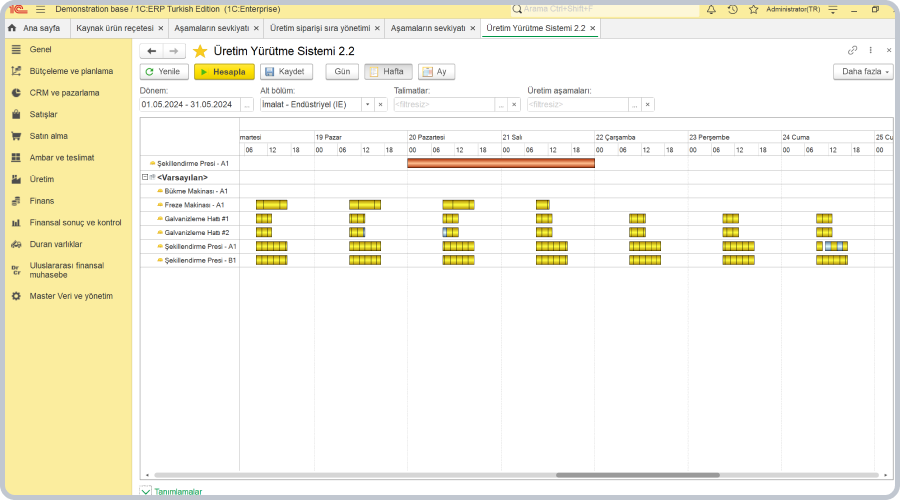Screen dimensions: 900x500
Task: Open Satın alma section
Action: click(48, 136)
